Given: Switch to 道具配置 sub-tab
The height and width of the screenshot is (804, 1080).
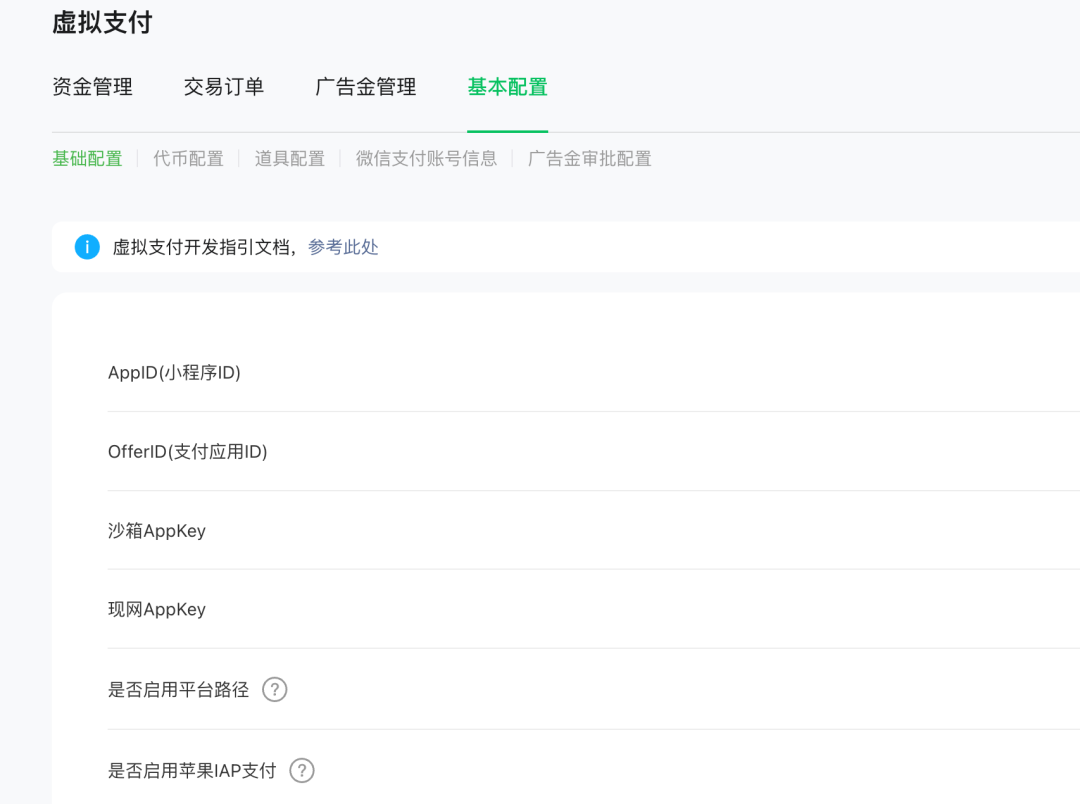Looking at the screenshot, I should pos(290,158).
